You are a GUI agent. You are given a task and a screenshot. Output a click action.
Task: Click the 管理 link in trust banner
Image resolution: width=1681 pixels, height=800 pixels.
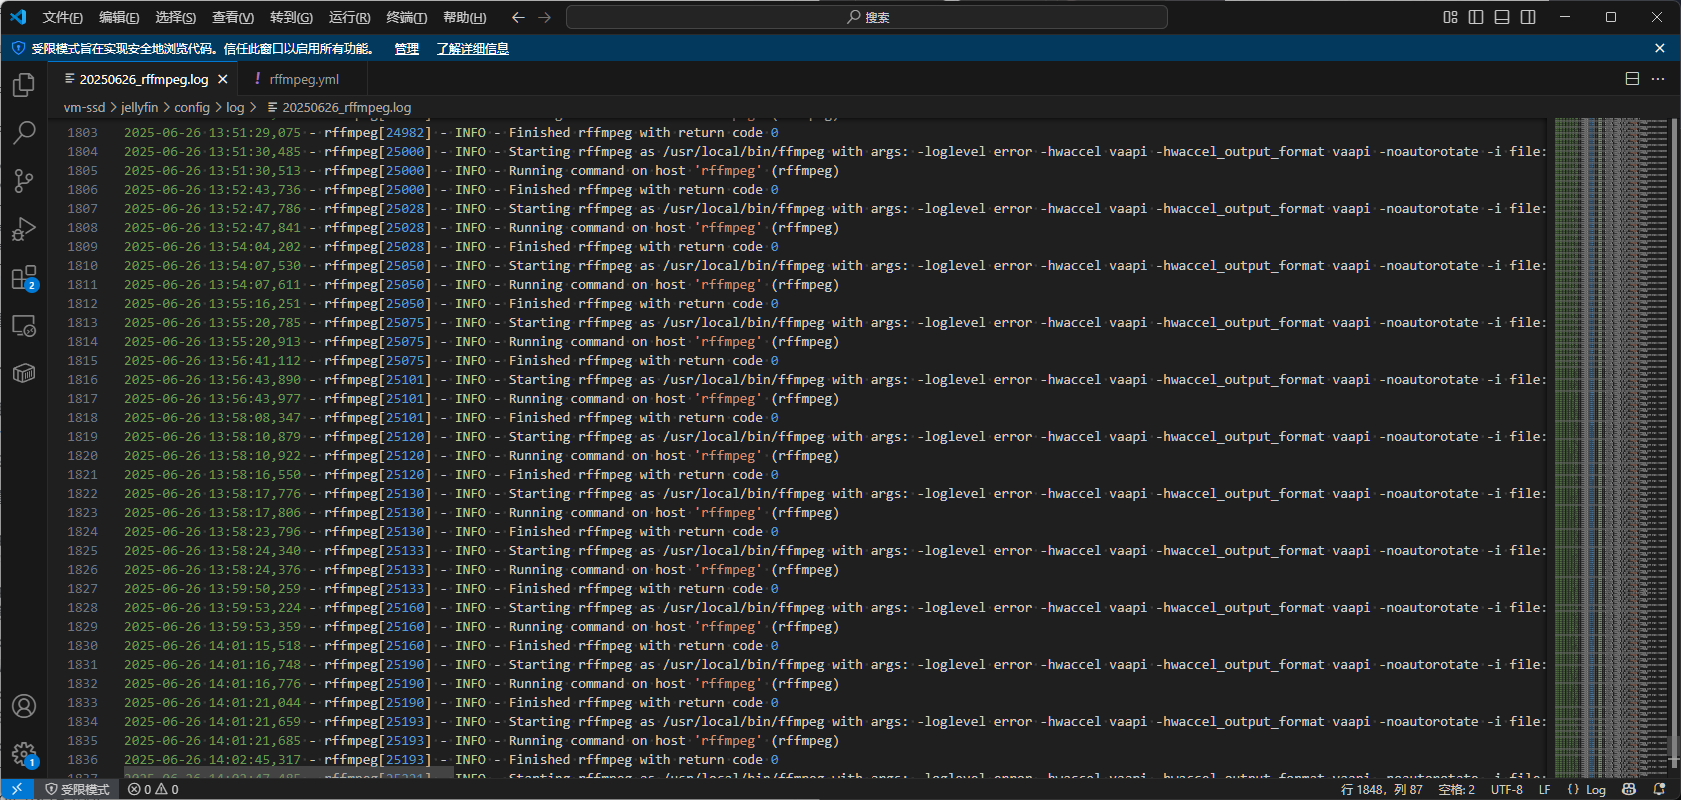[406, 49]
